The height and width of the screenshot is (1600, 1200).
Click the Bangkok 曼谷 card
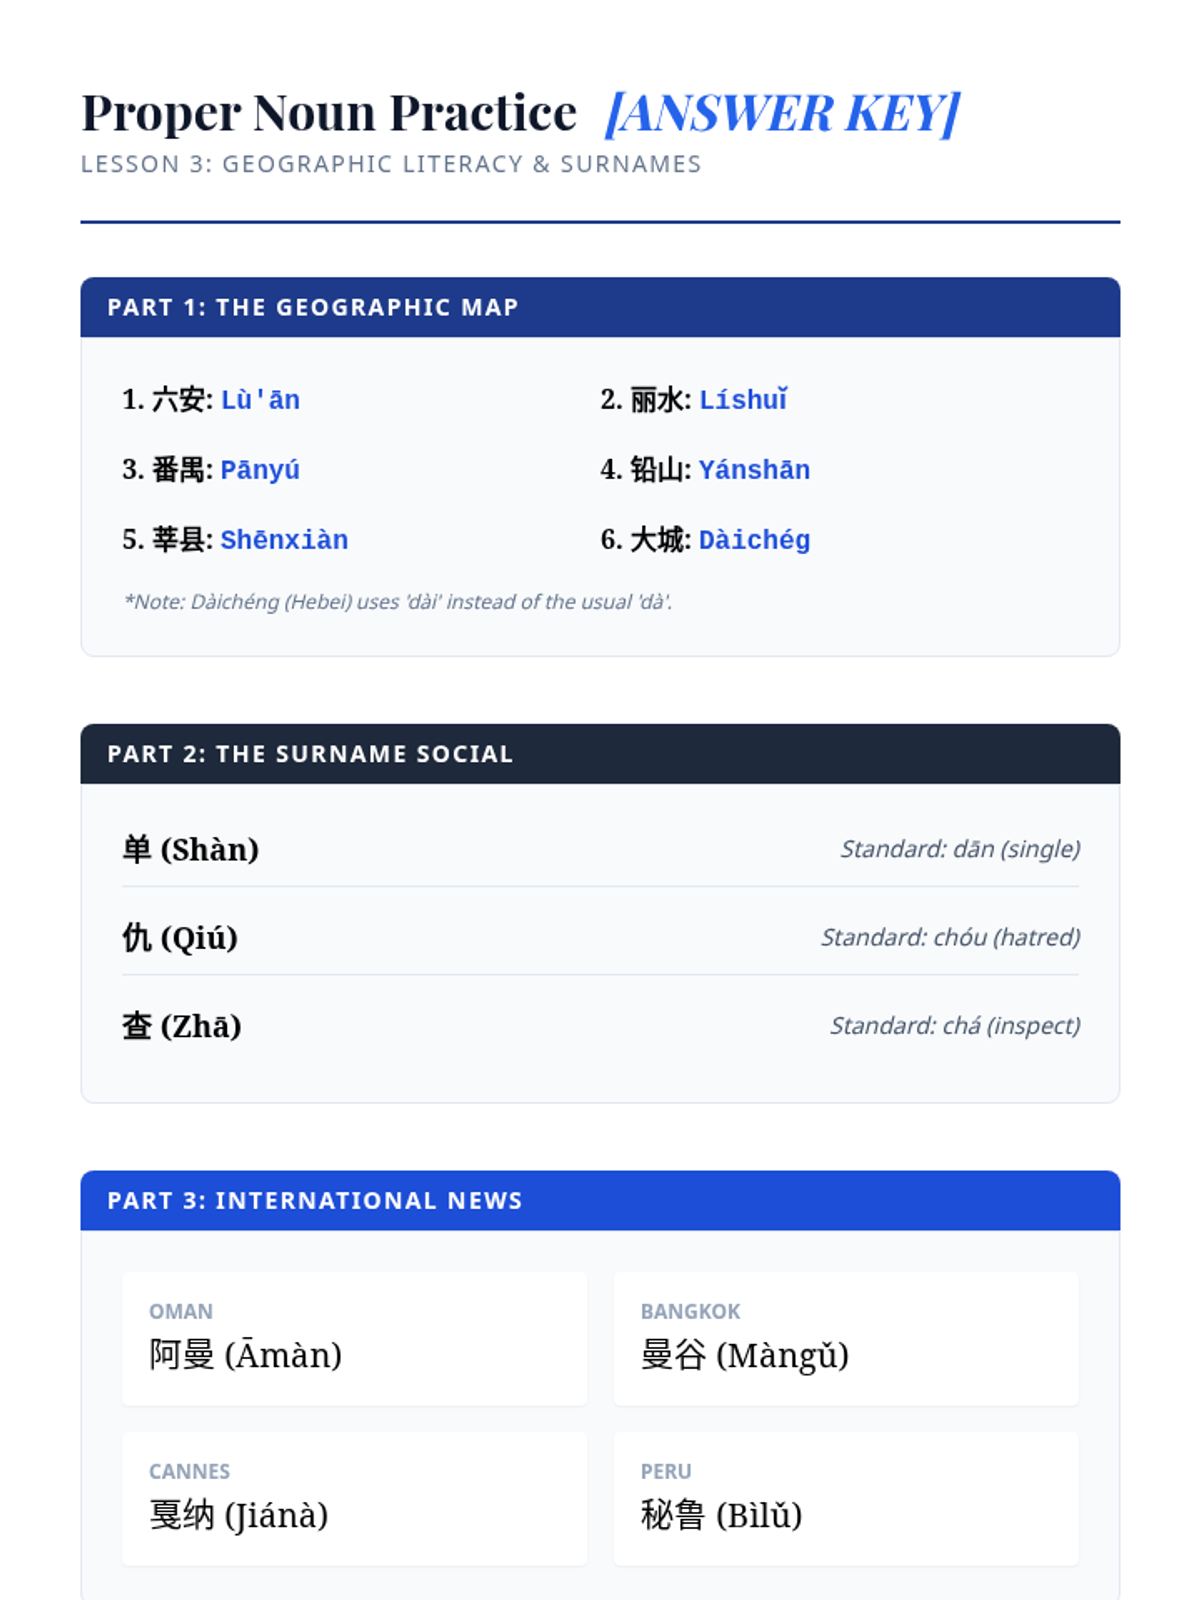tap(846, 1339)
